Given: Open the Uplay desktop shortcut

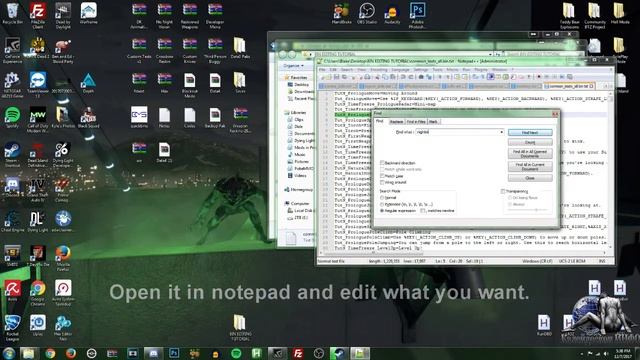Looking at the screenshot, I should point(38,326).
